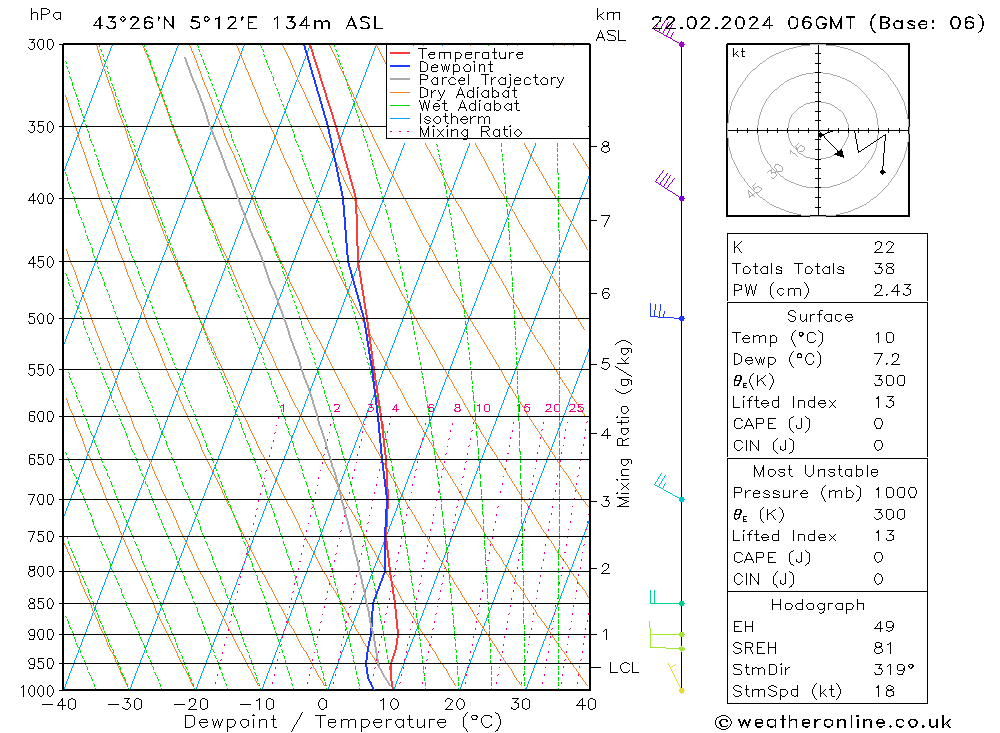
Task: Click the yellow wind barb near 1000 hPa
Action: click(x=675, y=677)
